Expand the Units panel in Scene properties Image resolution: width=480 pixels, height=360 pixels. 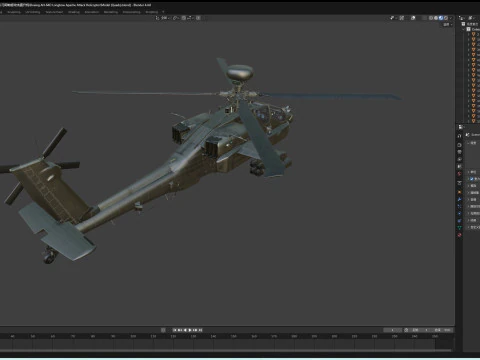pyautogui.click(x=468, y=172)
